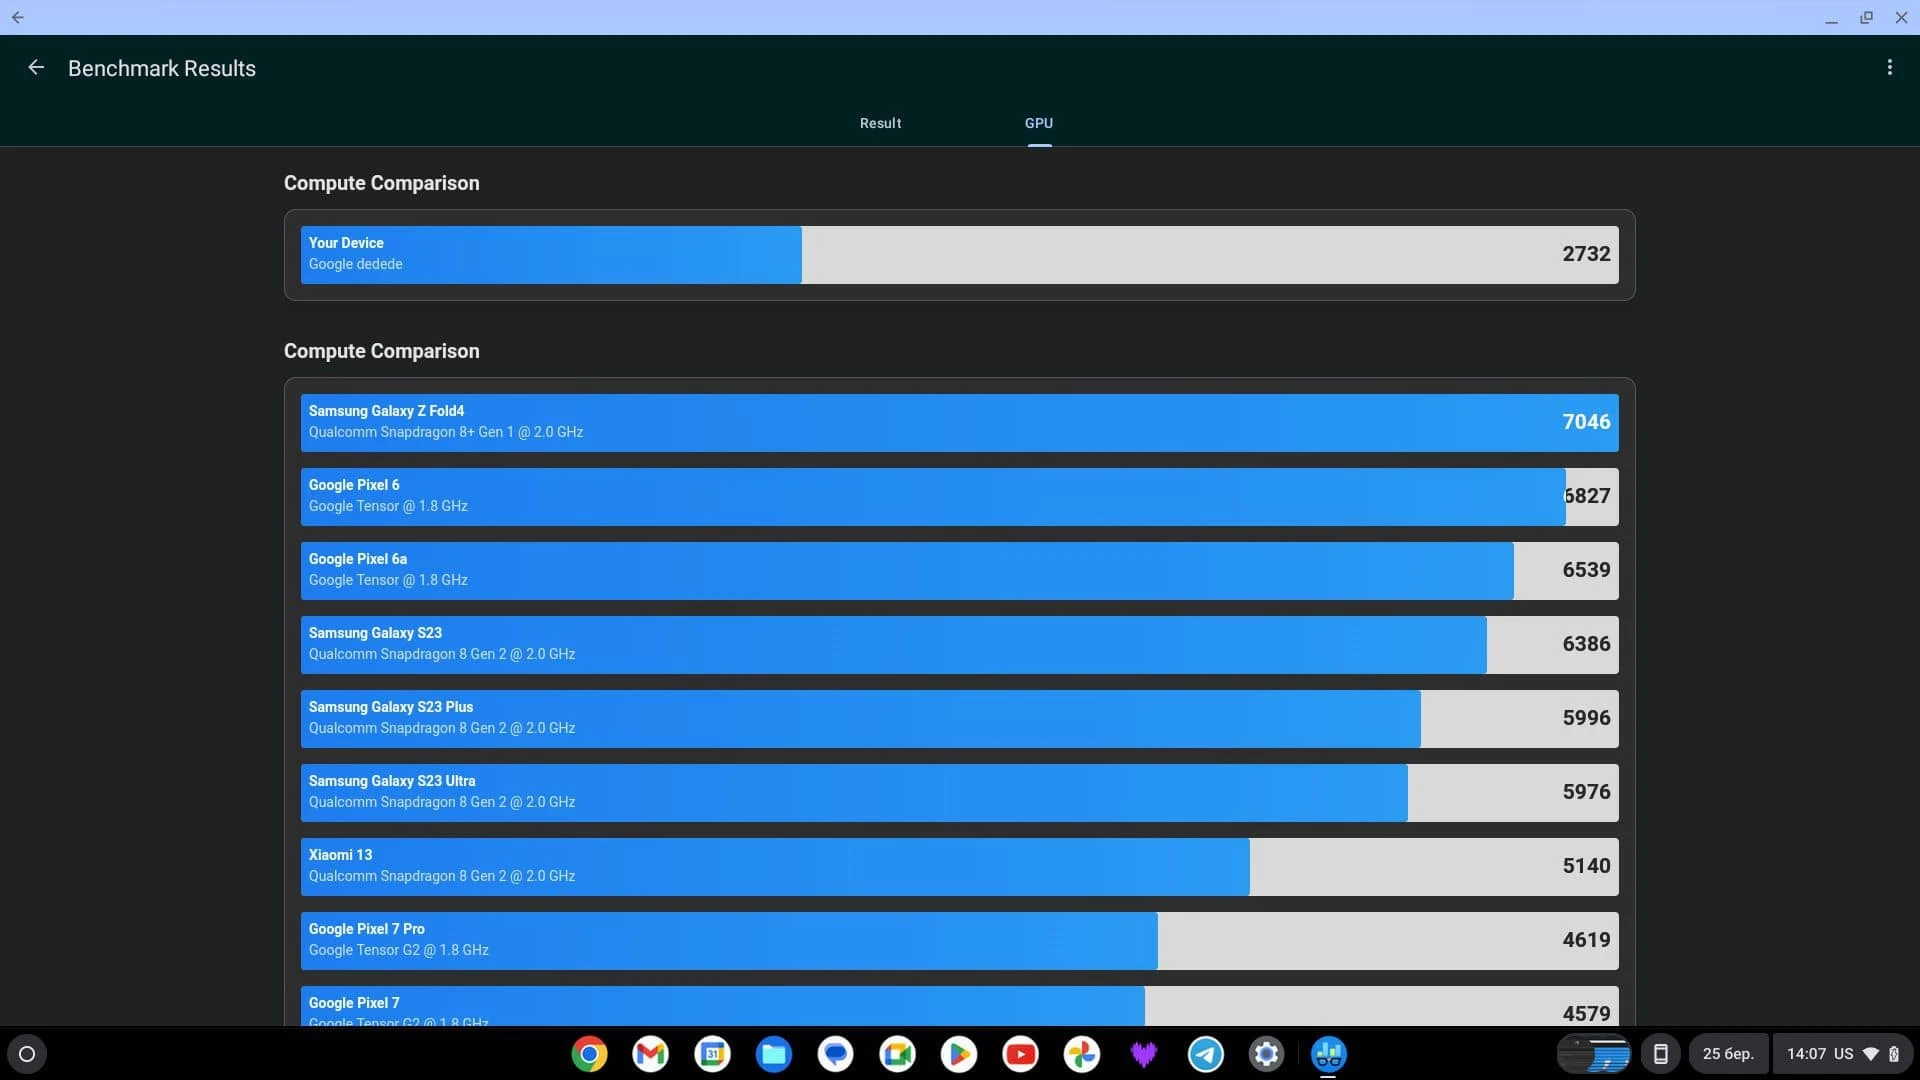Open Google Messages from the shelf
Viewport: 1920px width, 1080px height.
click(x=836, y=1054)
